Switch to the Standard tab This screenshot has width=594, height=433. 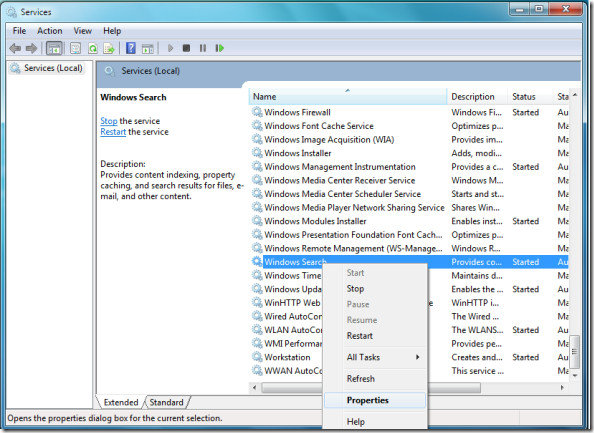point(166,402)
